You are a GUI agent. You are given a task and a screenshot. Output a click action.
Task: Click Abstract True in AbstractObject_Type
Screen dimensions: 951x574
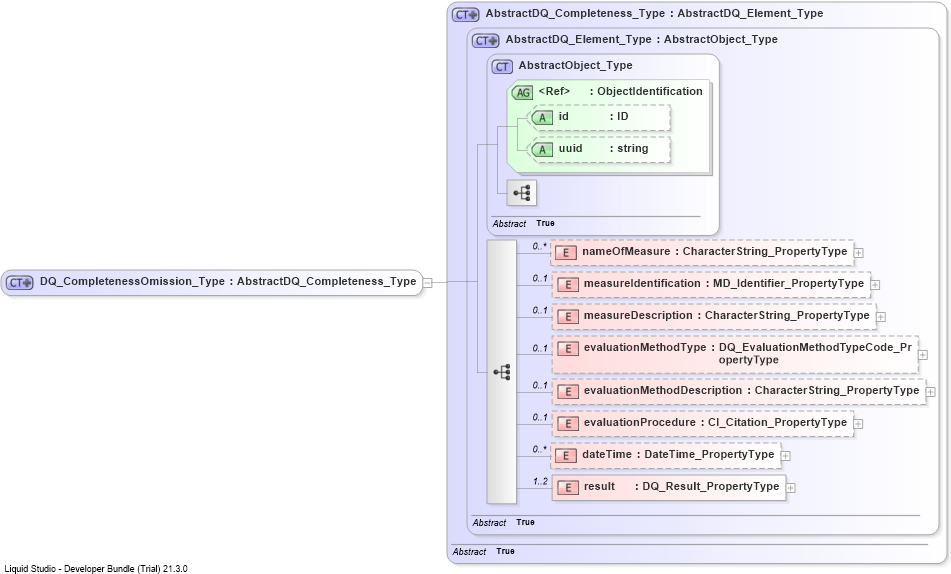click(x=523, y=224)
